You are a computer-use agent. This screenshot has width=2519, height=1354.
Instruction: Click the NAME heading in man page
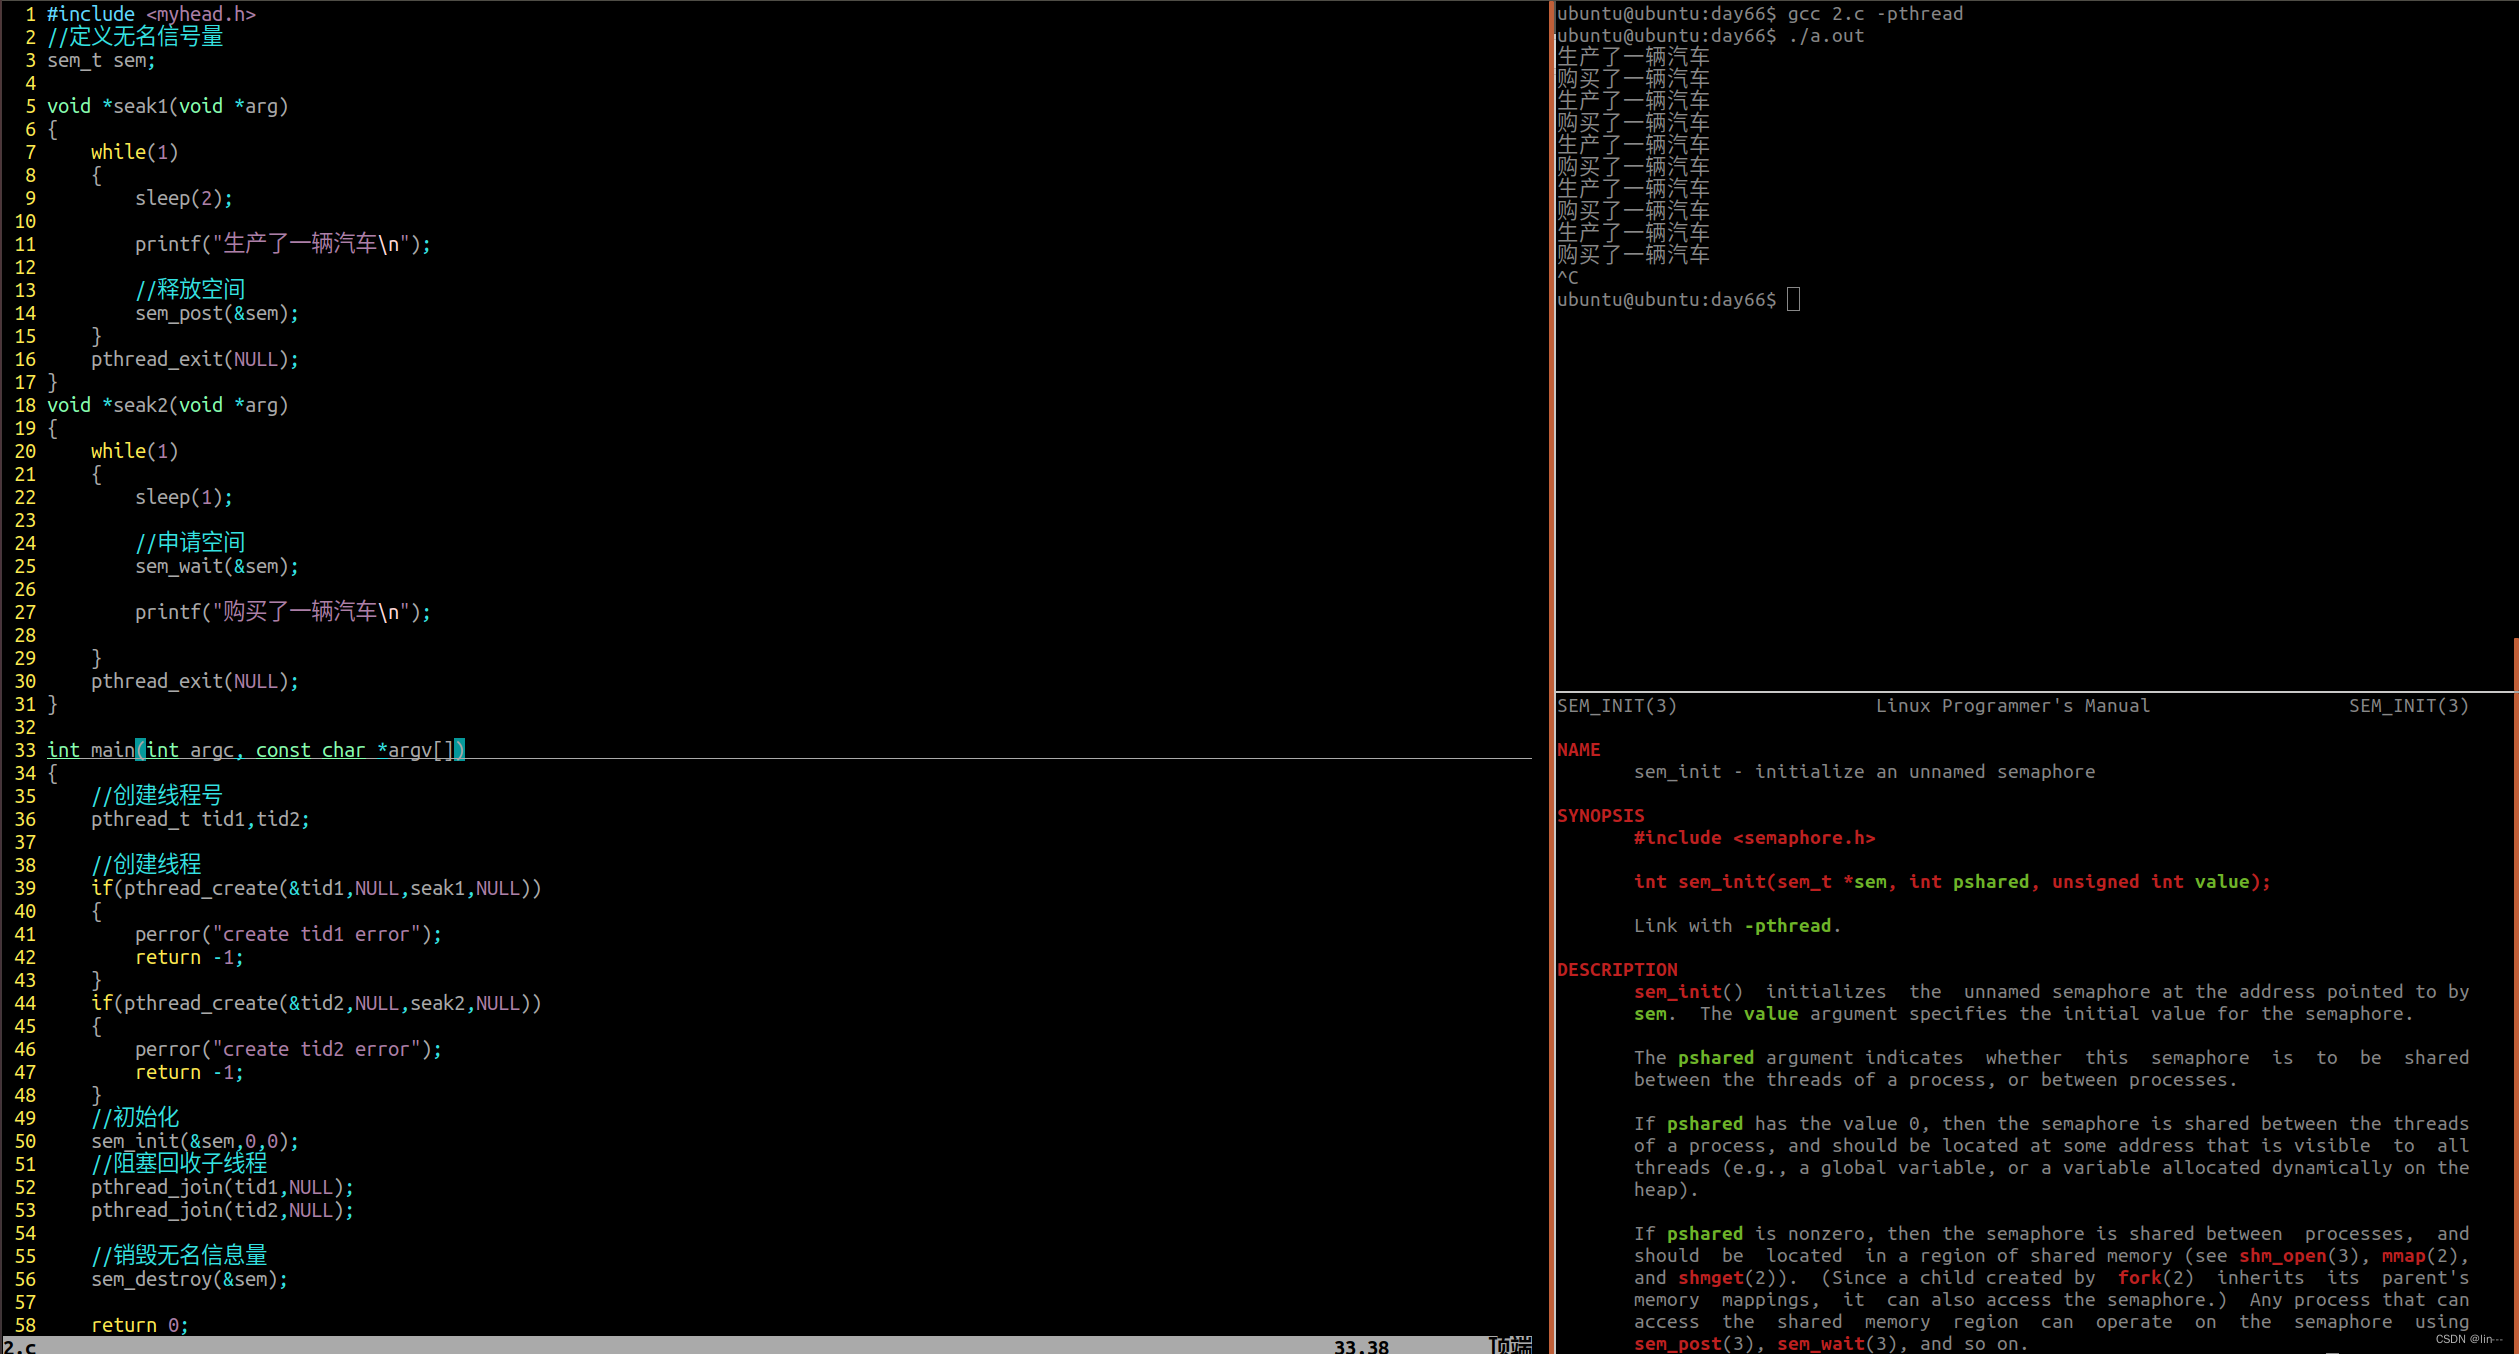(1578, 749)
